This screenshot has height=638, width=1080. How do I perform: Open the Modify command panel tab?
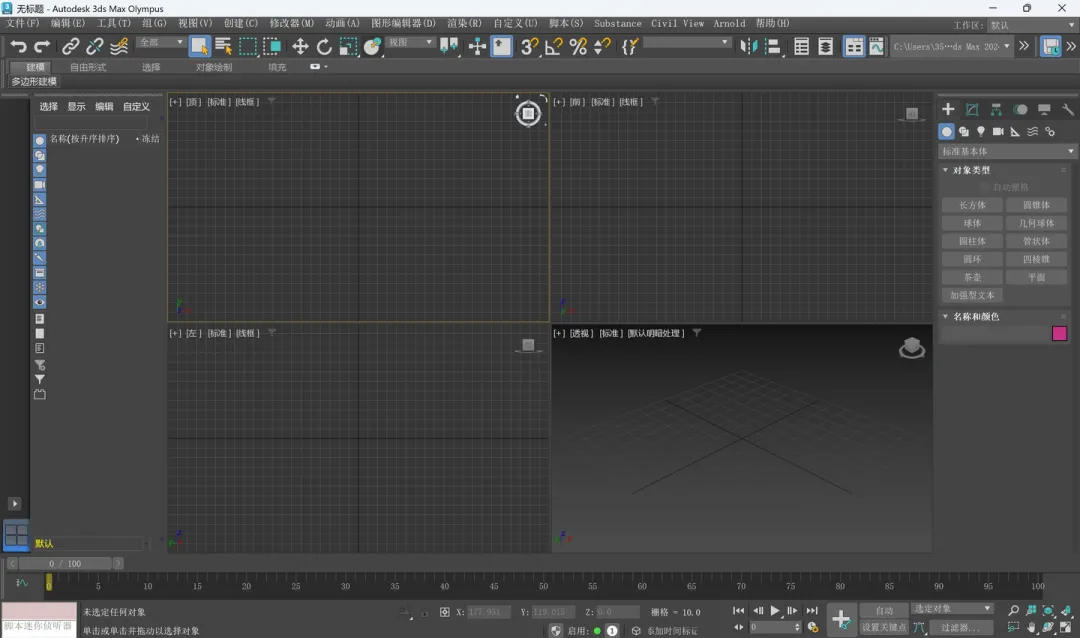coord(972,110)
